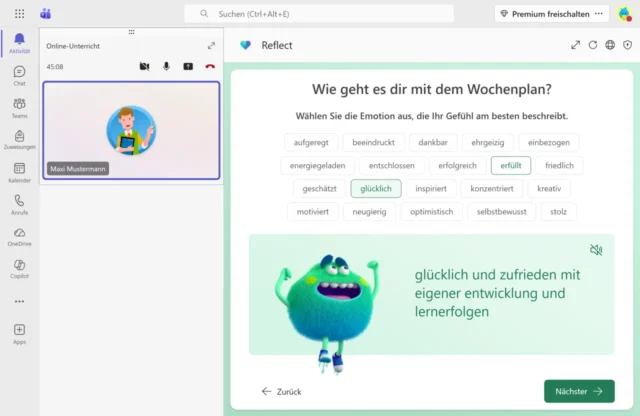Pick the kreativ emotion
Screen dimensions: 640x416
(549, 189)
